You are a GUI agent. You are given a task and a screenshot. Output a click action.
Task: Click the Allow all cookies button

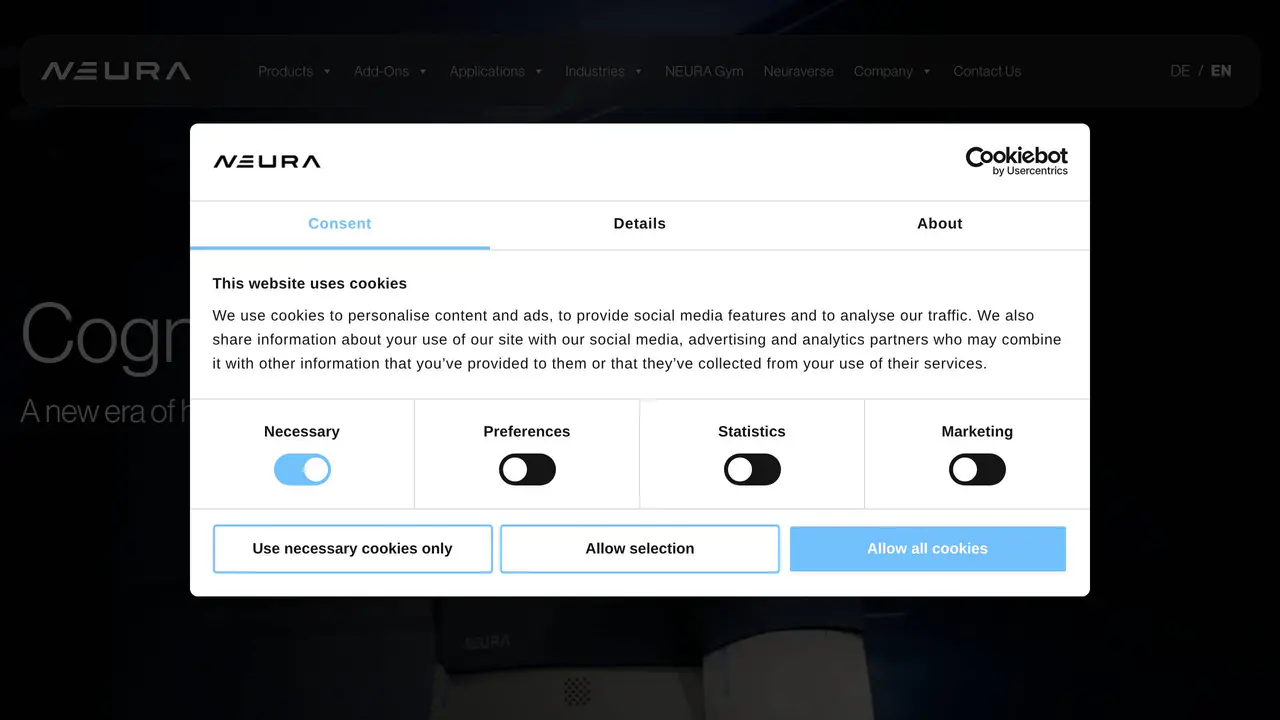click(927, 549)
